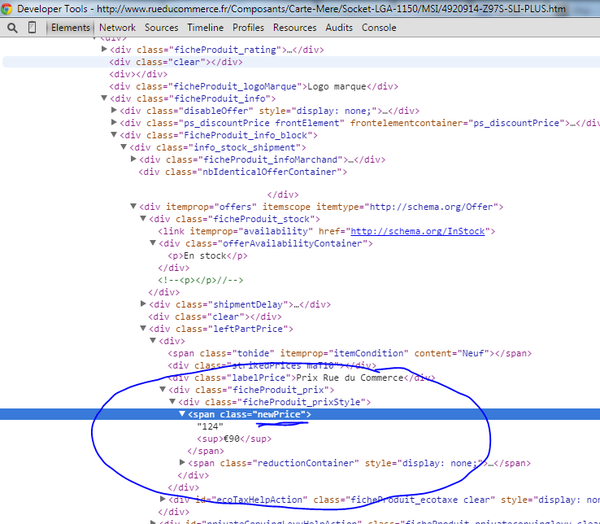Screen dimensions: 600x524
Task: Click the magnifier inspect element icon
Action: click(12, 28)
